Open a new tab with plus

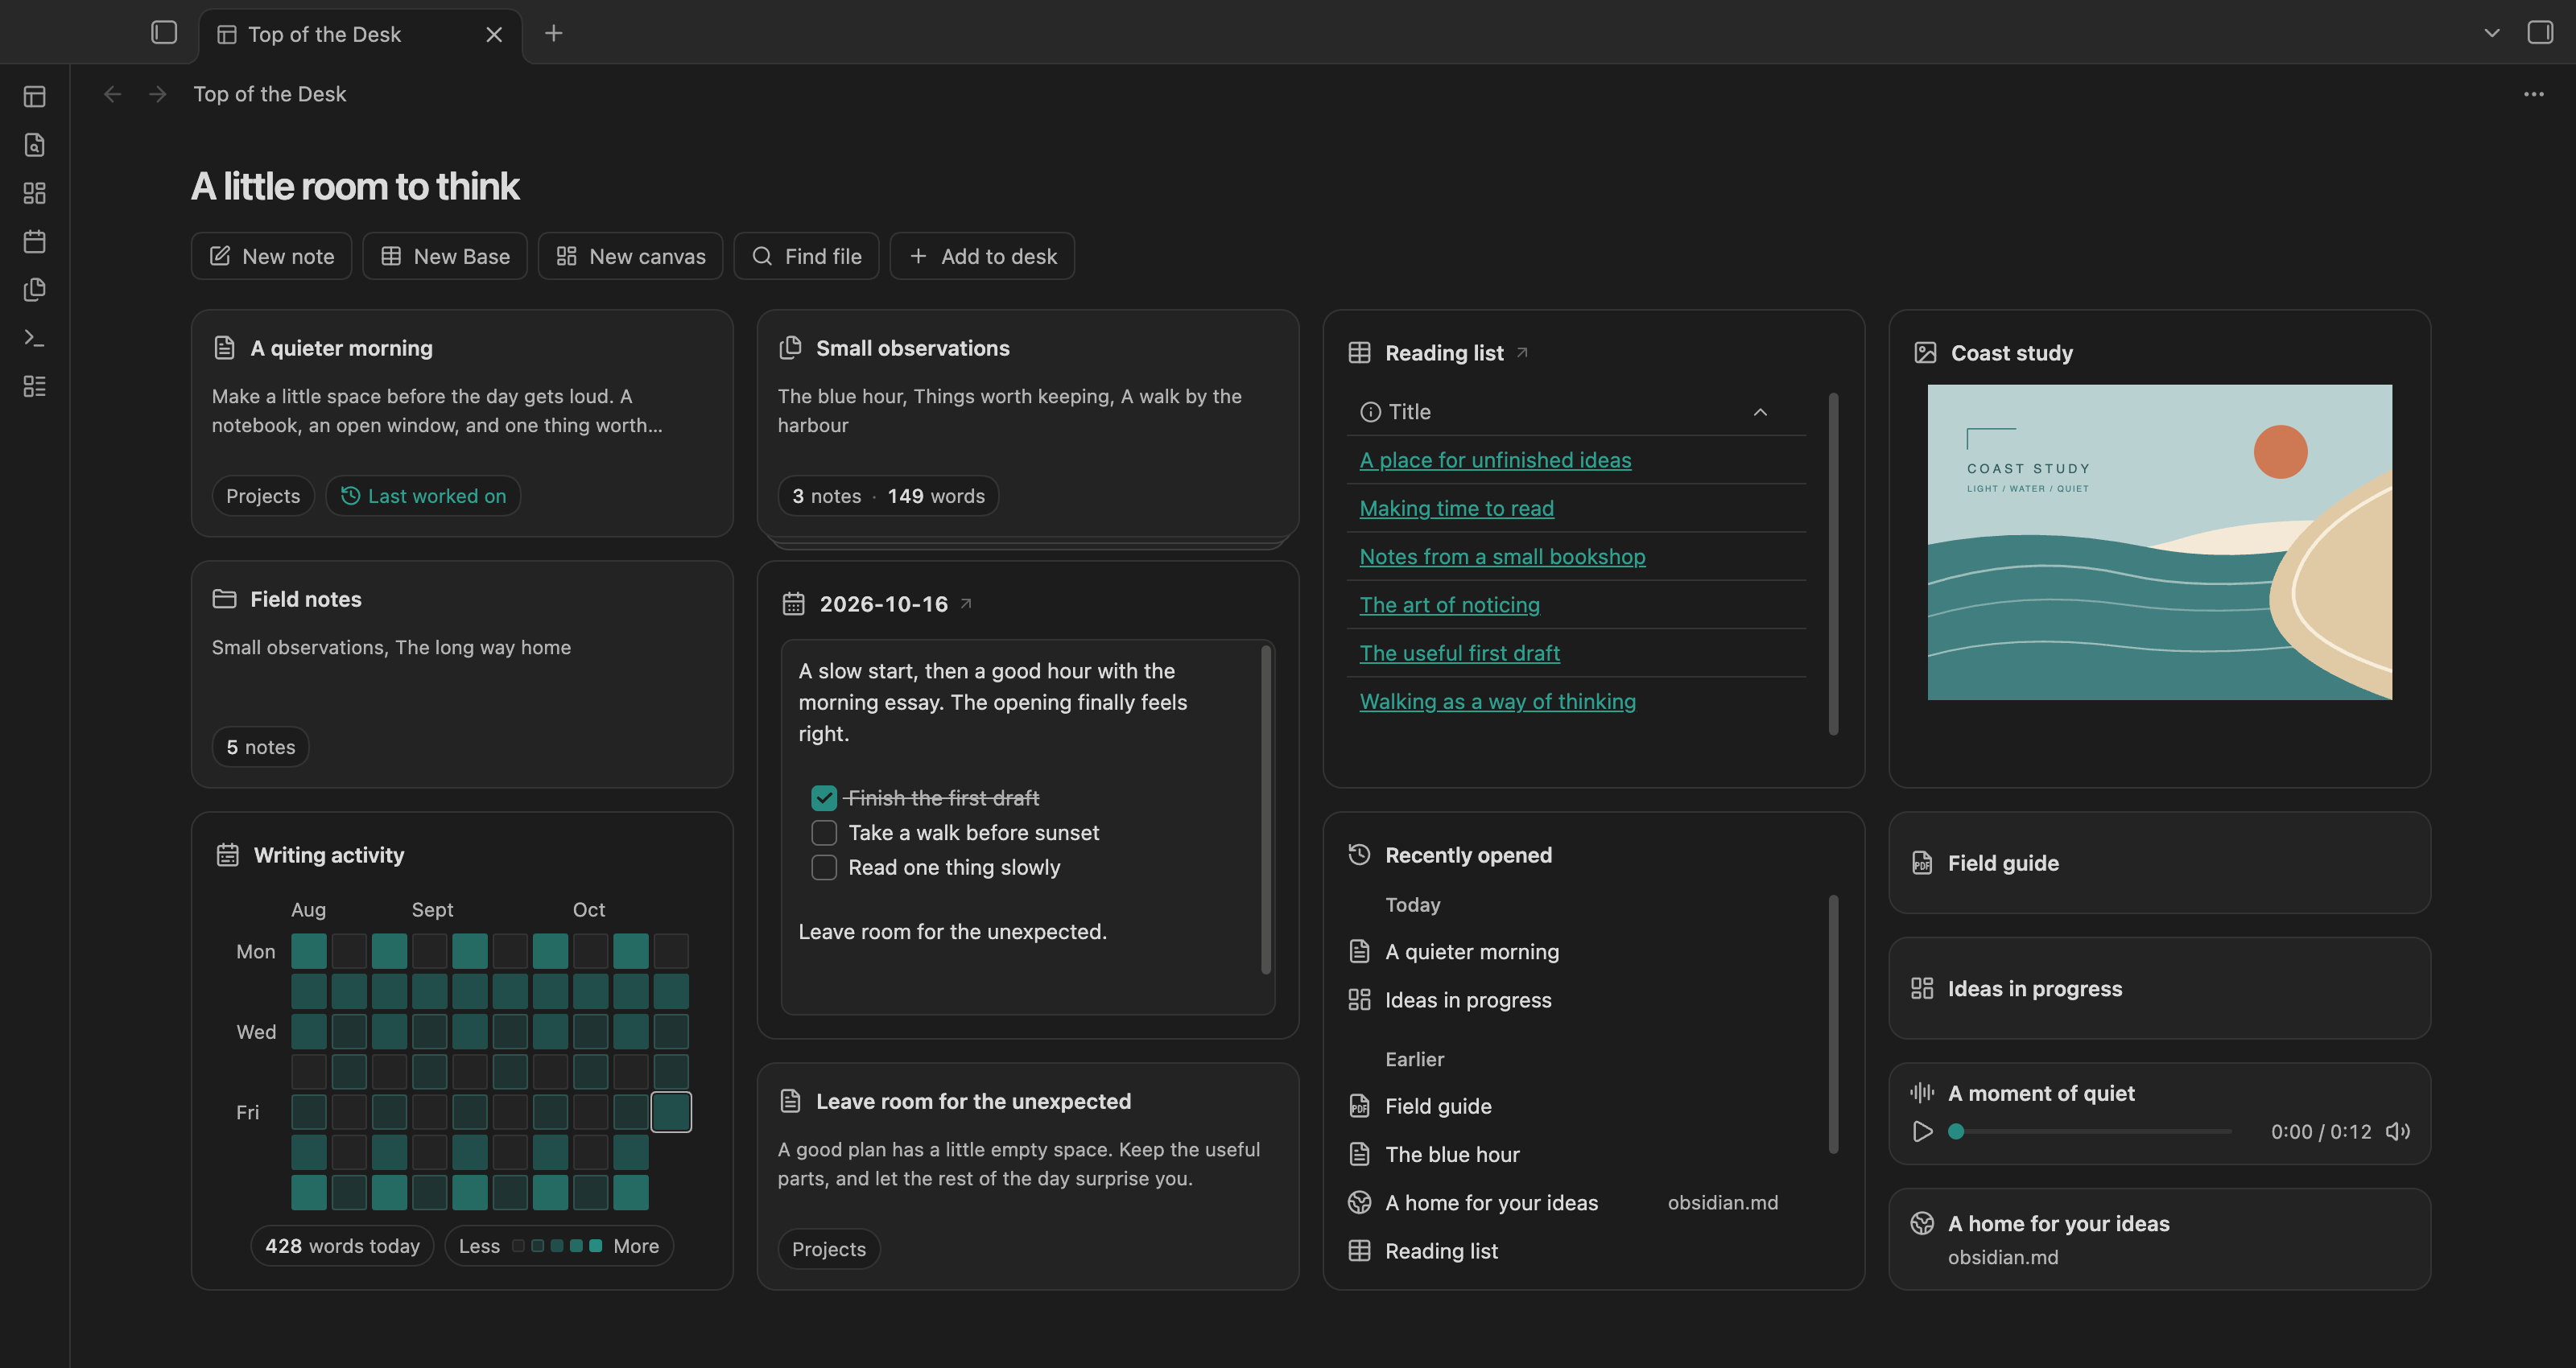tap(553, 33)
